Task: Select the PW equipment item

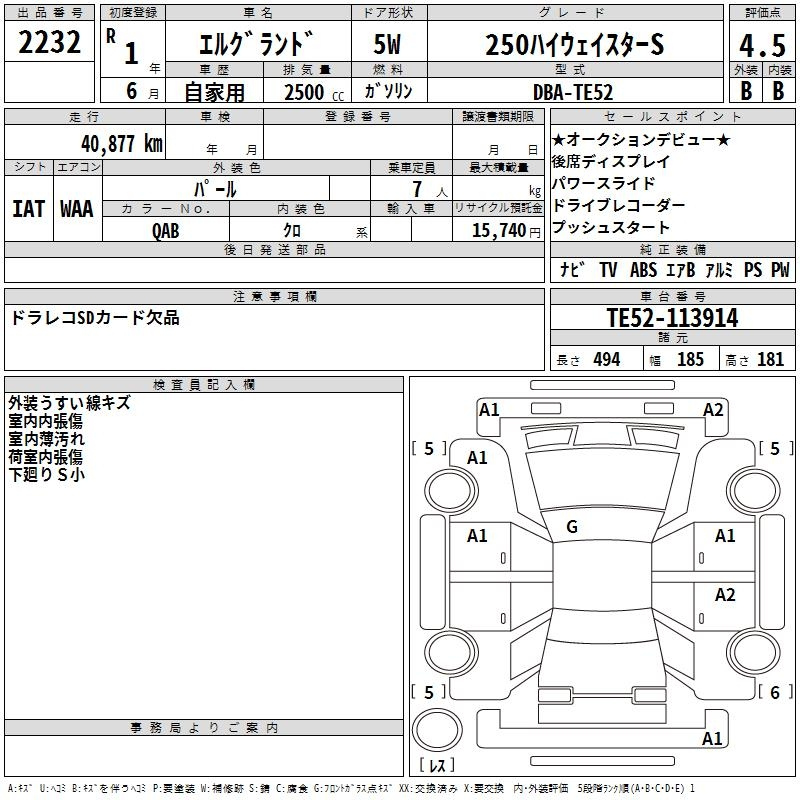Action: click(x=780, y=270)
